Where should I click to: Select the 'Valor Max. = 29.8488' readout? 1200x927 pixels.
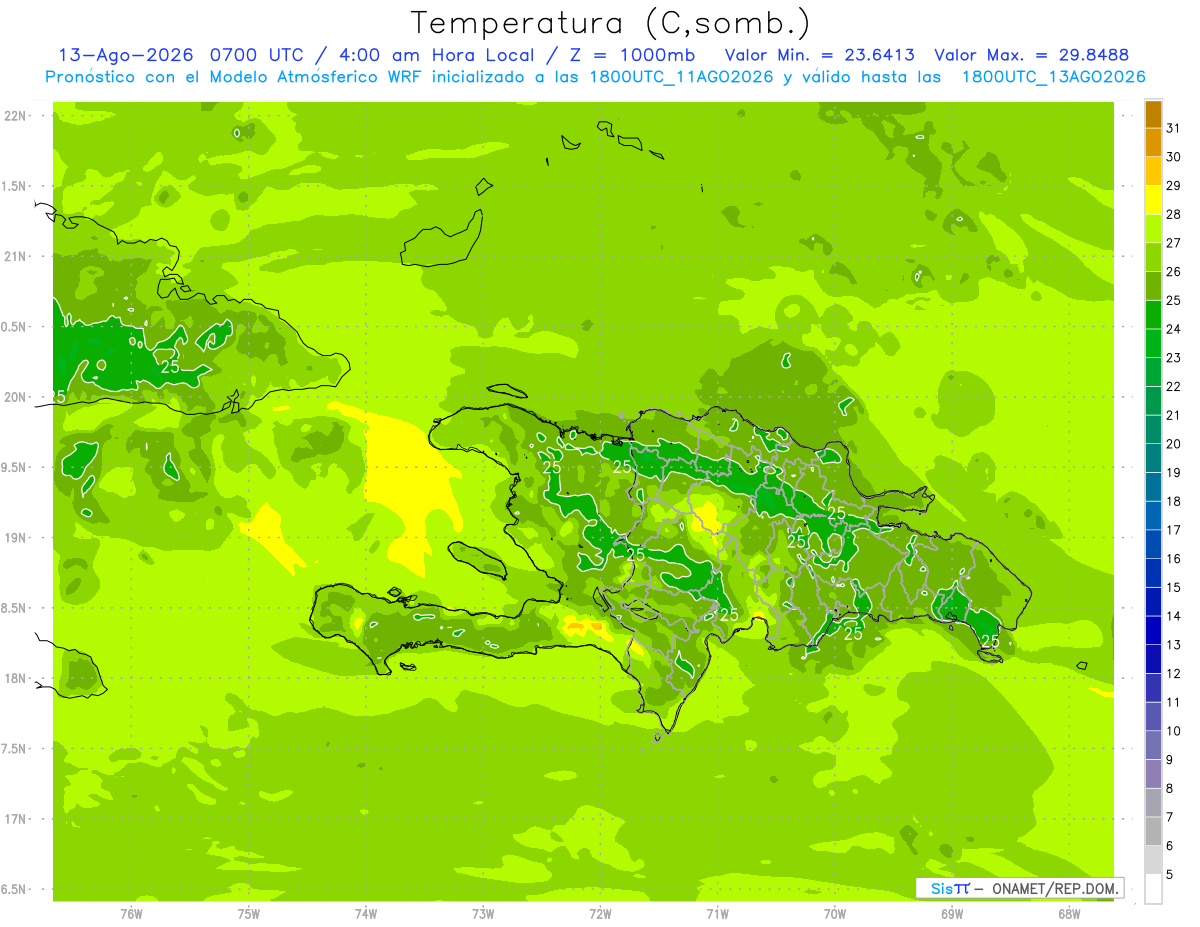[x=1031, y=55]
